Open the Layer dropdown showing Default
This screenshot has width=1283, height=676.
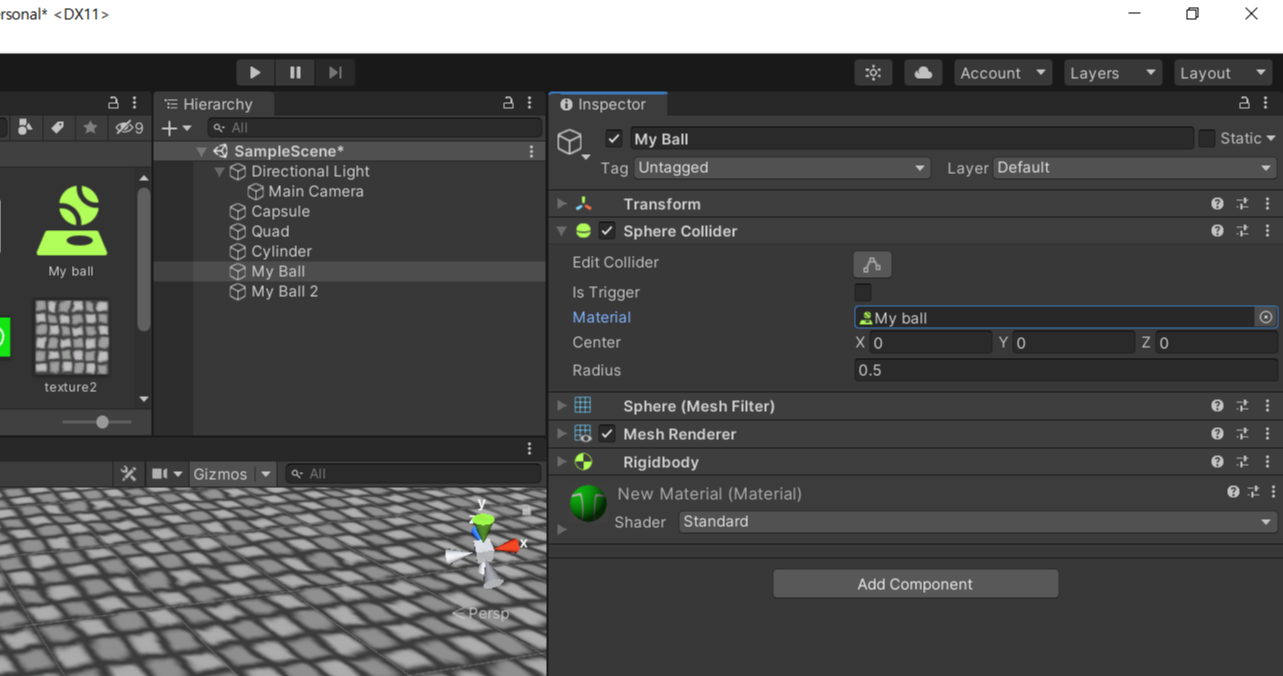click(1135, 168)
